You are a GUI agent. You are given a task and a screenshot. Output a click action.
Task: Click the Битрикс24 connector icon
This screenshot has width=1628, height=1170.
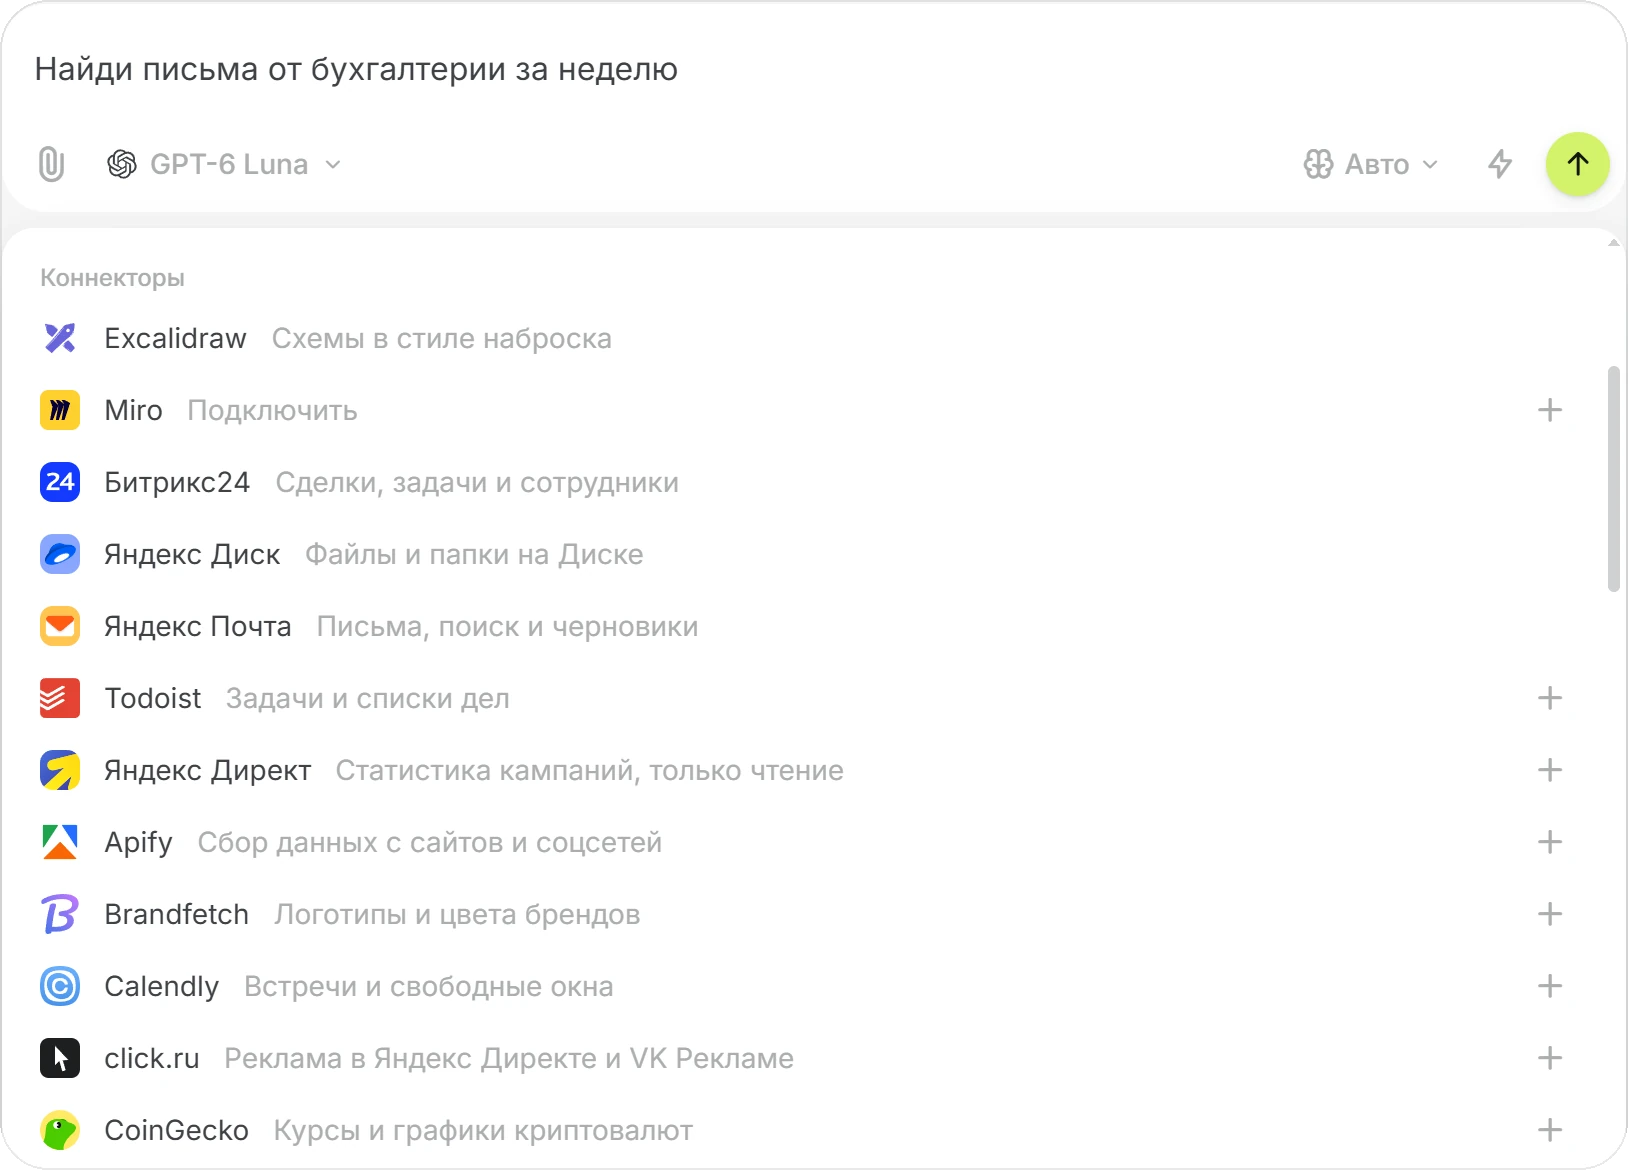point(60,482)
